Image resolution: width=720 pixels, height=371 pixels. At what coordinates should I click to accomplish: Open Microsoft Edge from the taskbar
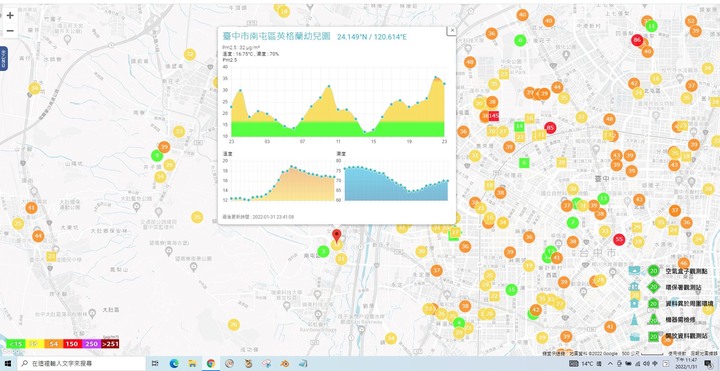pyautogui.click(x=174, y=364)
